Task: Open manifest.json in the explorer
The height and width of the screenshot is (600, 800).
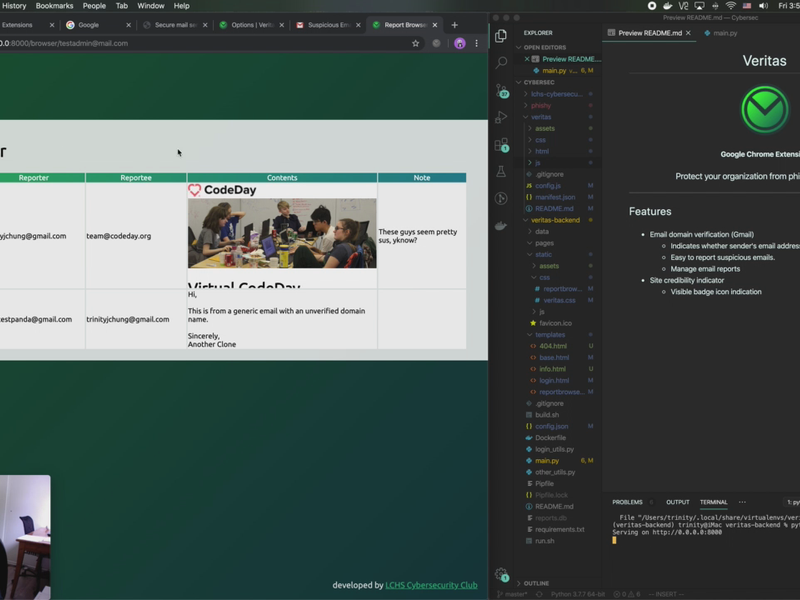Action: [x=555, y=197]
